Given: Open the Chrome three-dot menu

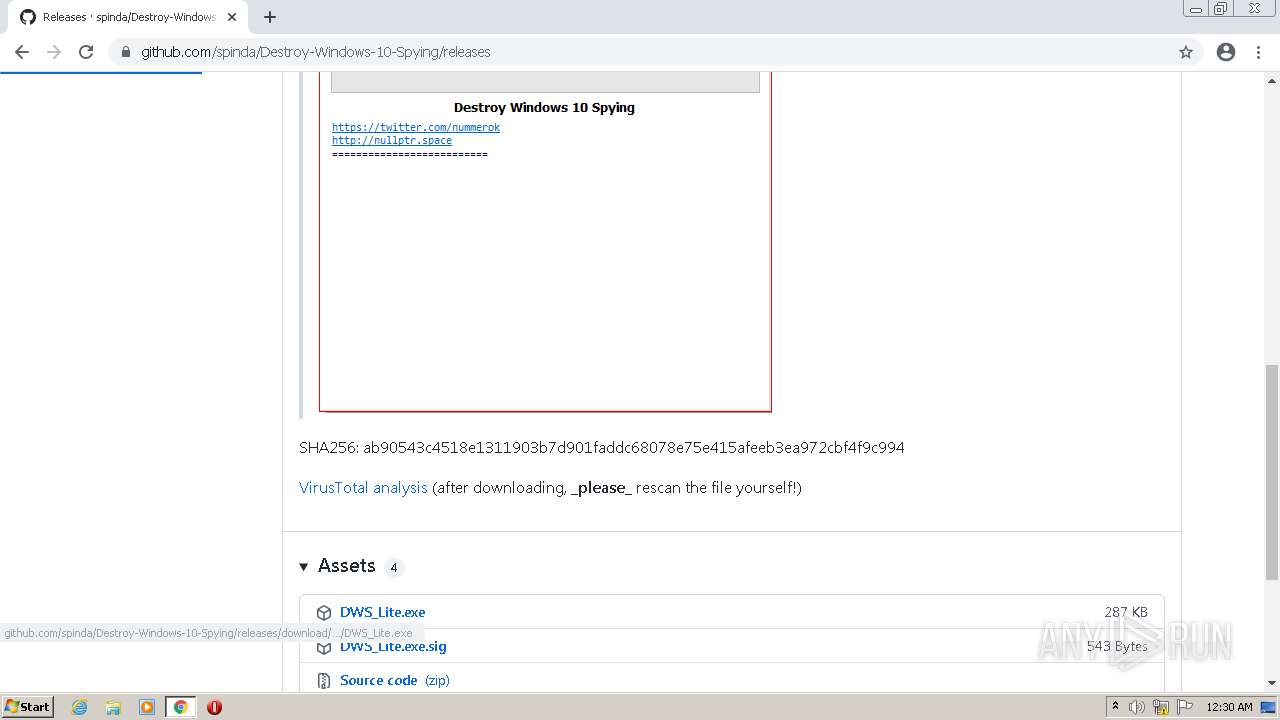Looking at the screenshot, I should pyautogui.click(x=1259, y=52).
